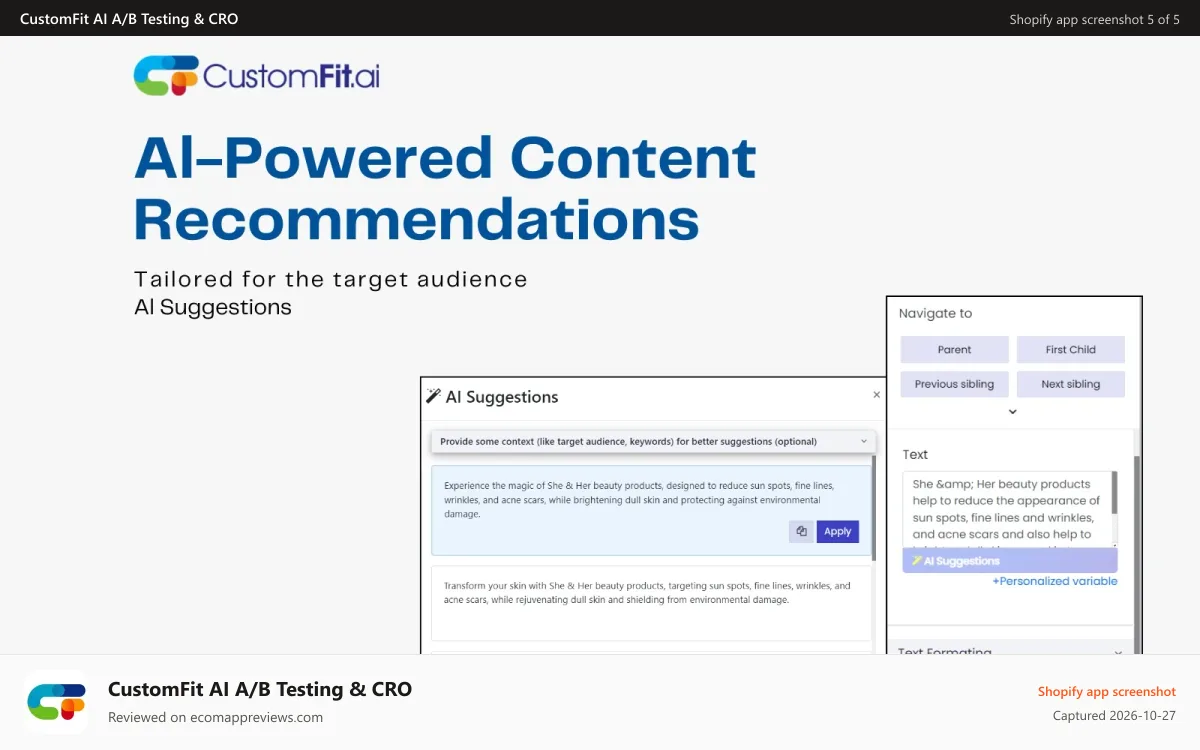1200x750 pixels.
Task: Click 'Shopify app screenshot 5 of 5' header text
Action: pyautogui.click(x=1094, y=19)
